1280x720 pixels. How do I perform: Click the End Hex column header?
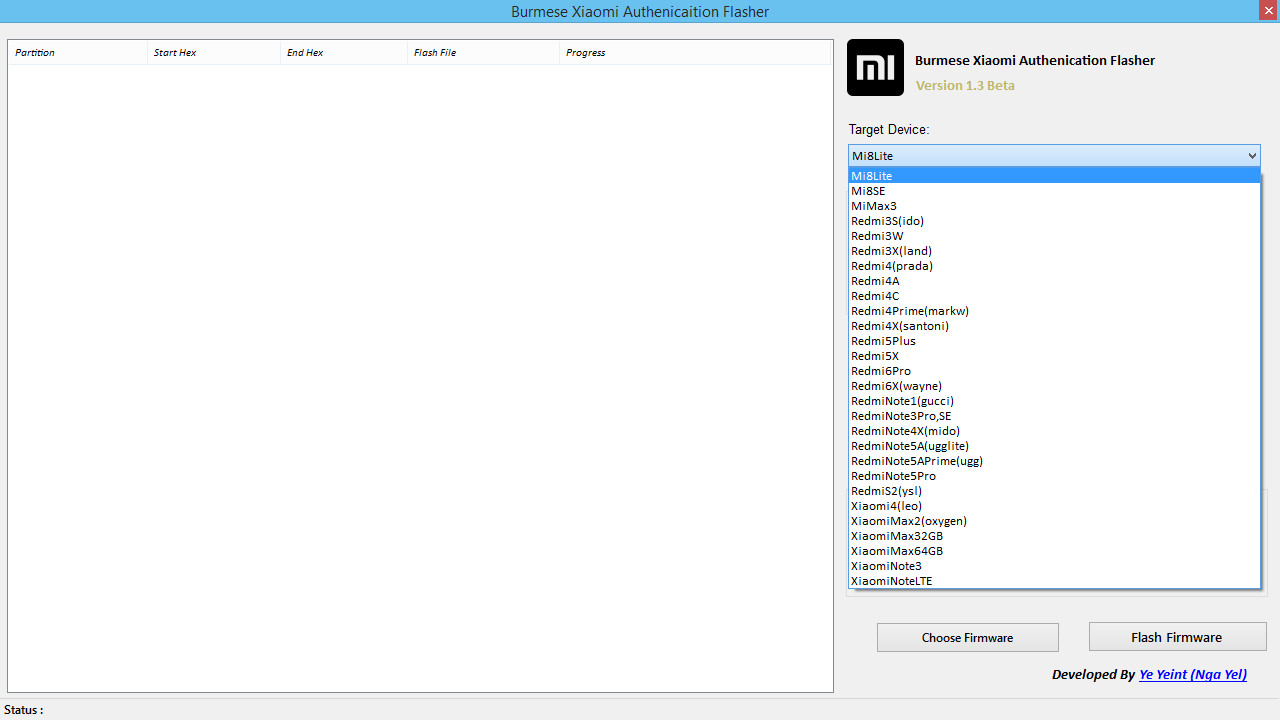pyautogui.click(x=344, y=53)
